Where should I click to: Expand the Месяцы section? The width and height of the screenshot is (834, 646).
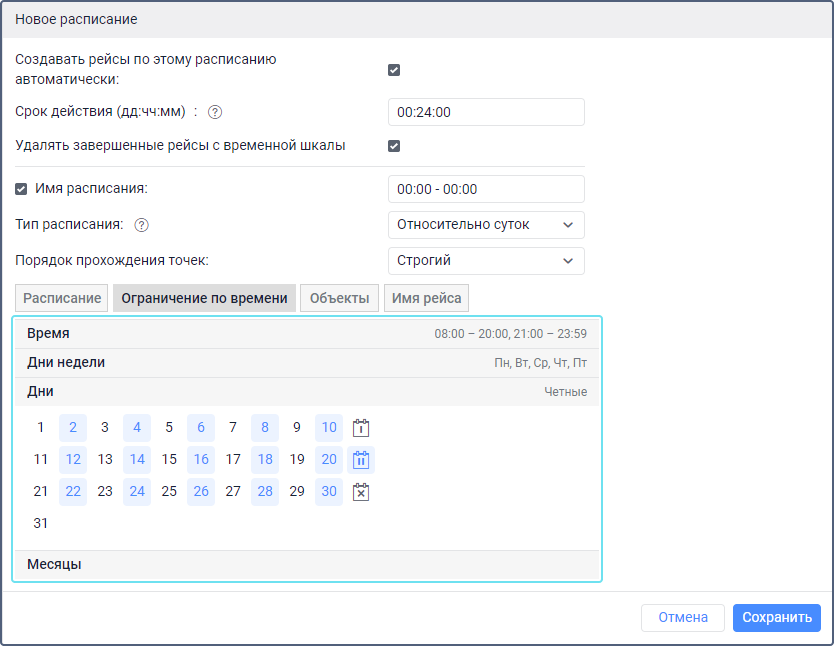pyautogui.click(x=306, y=565)
